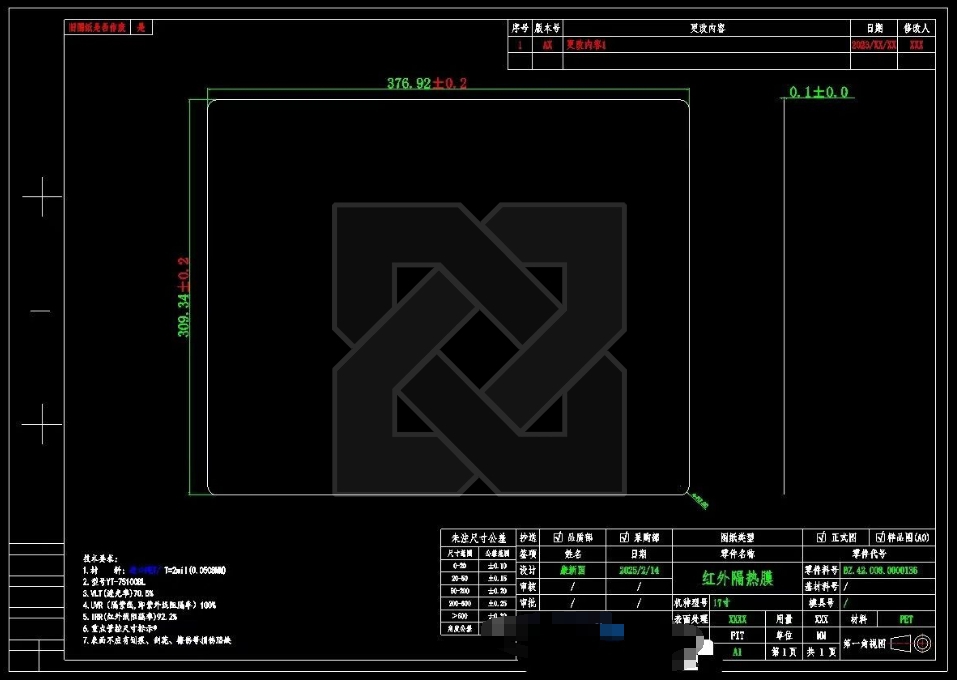Click the 第一角视图 label

coord(864,643)
